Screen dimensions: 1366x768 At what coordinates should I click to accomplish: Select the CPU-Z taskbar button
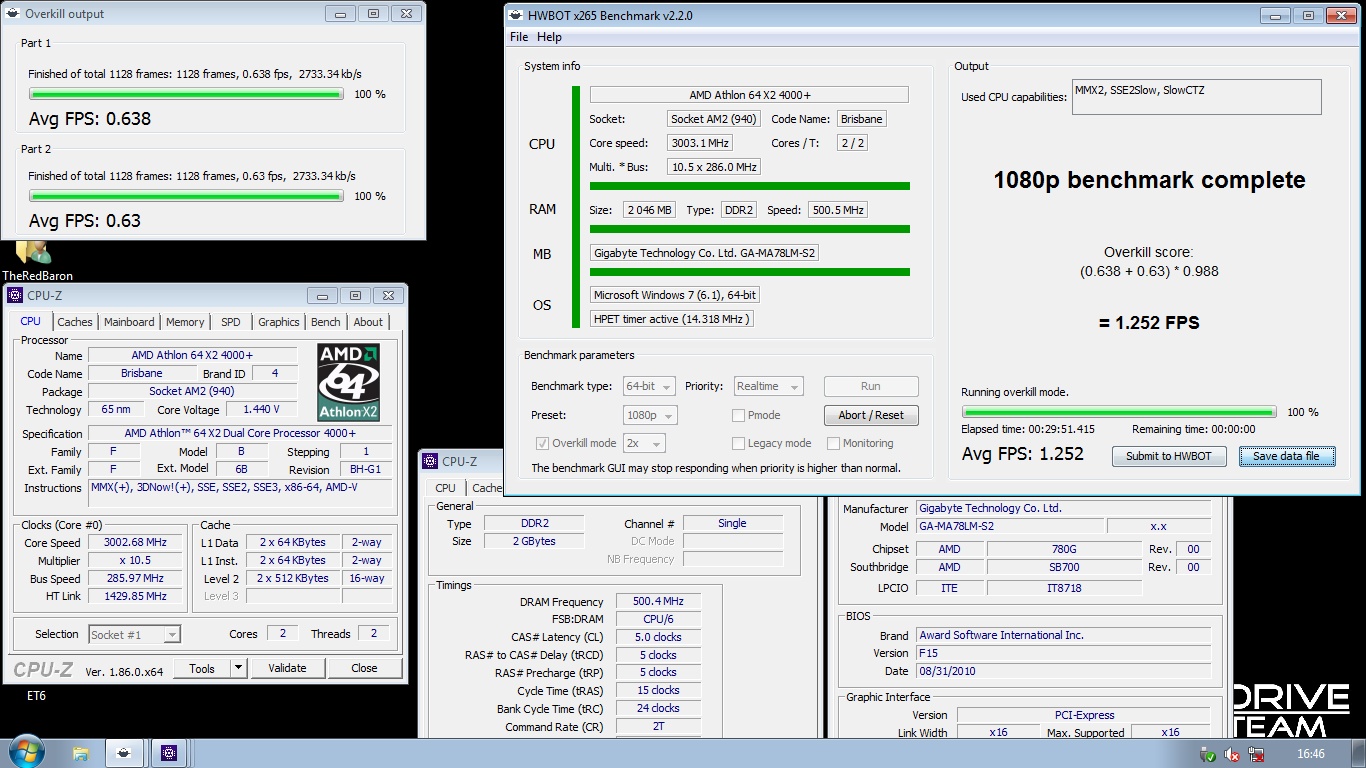pyautogui.click(x=168, y=753)
